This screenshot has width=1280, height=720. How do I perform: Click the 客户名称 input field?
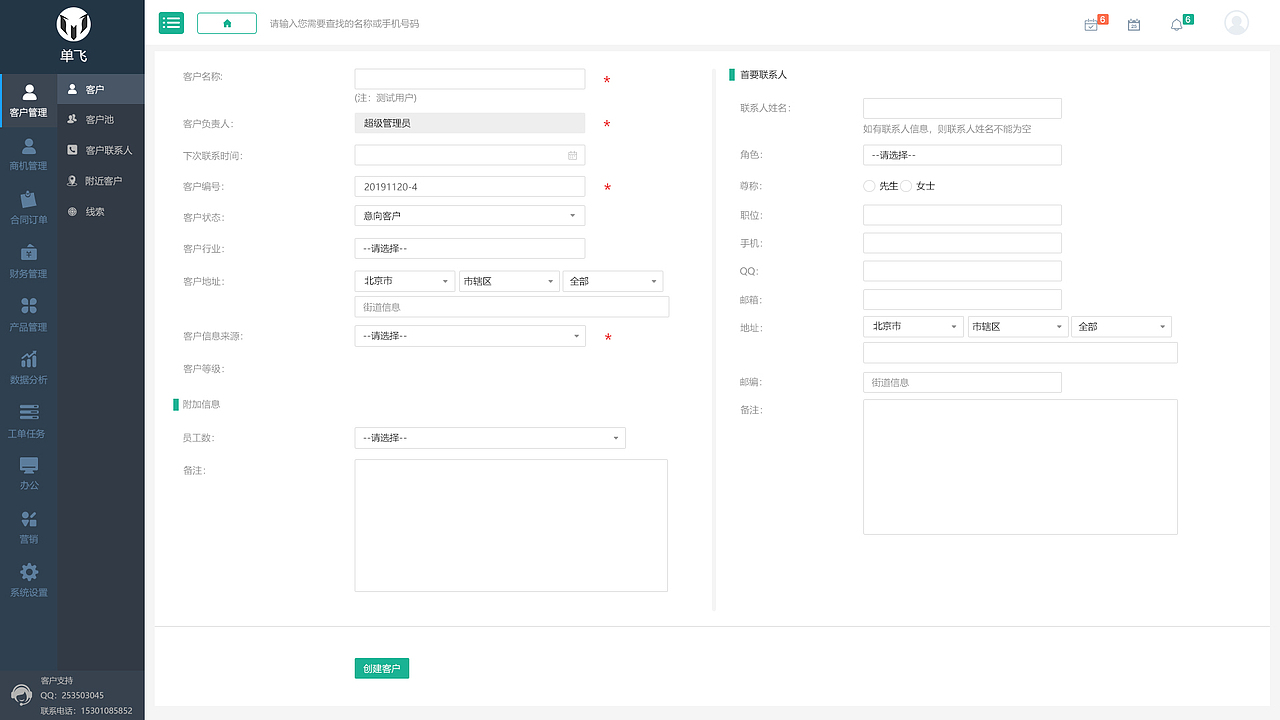click(469, 79)
